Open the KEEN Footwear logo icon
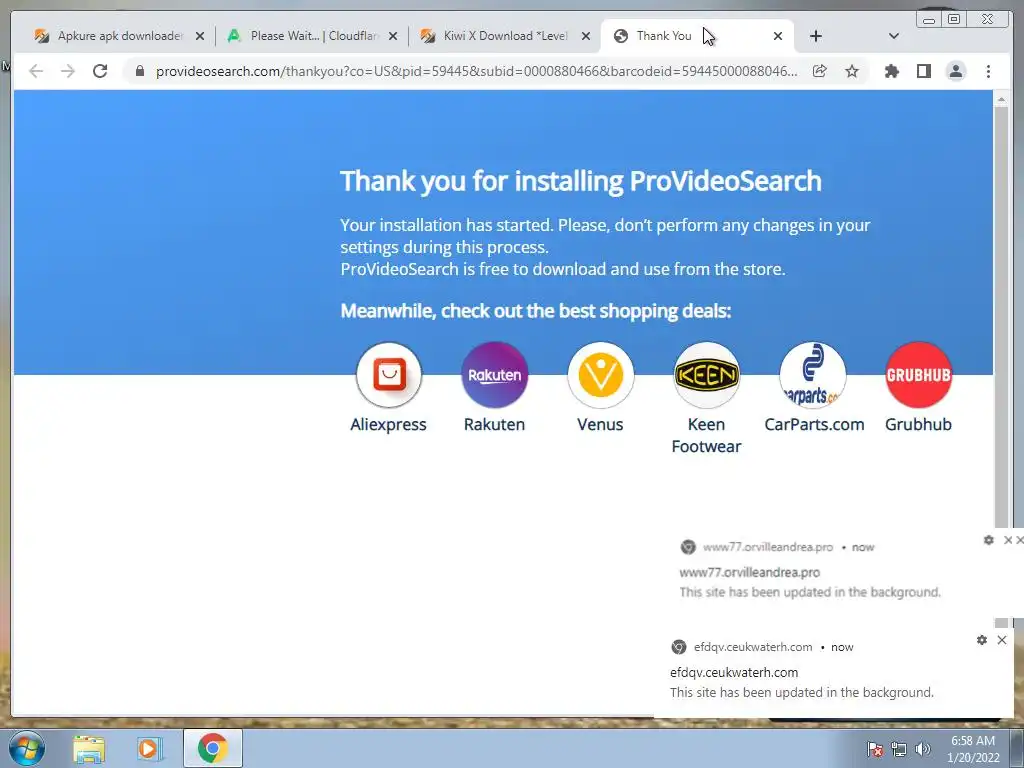Viewport: 1024px width, 768px height. [x=707, y=376]
